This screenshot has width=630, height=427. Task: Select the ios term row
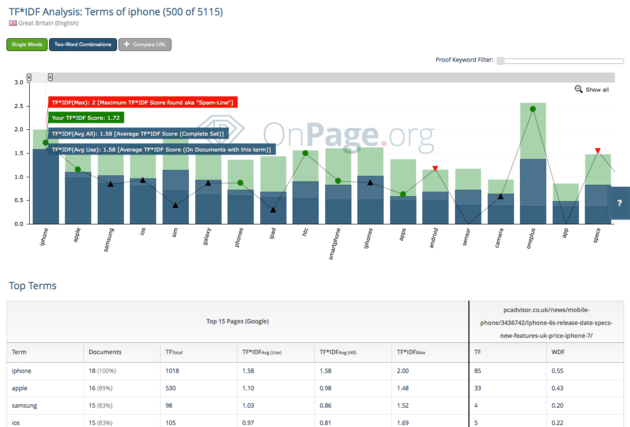315,422
